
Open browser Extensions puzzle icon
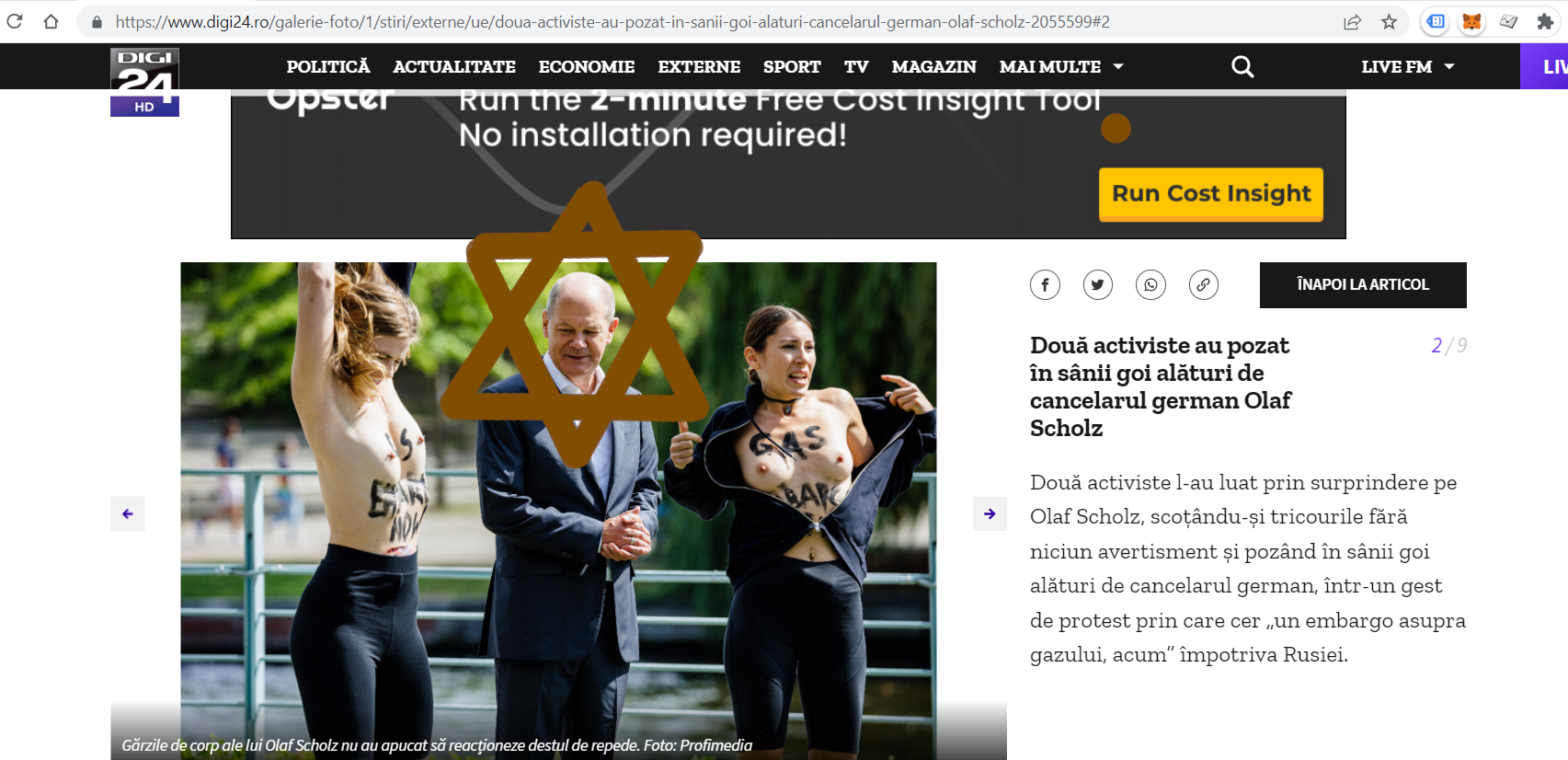tap(1545, 21)
